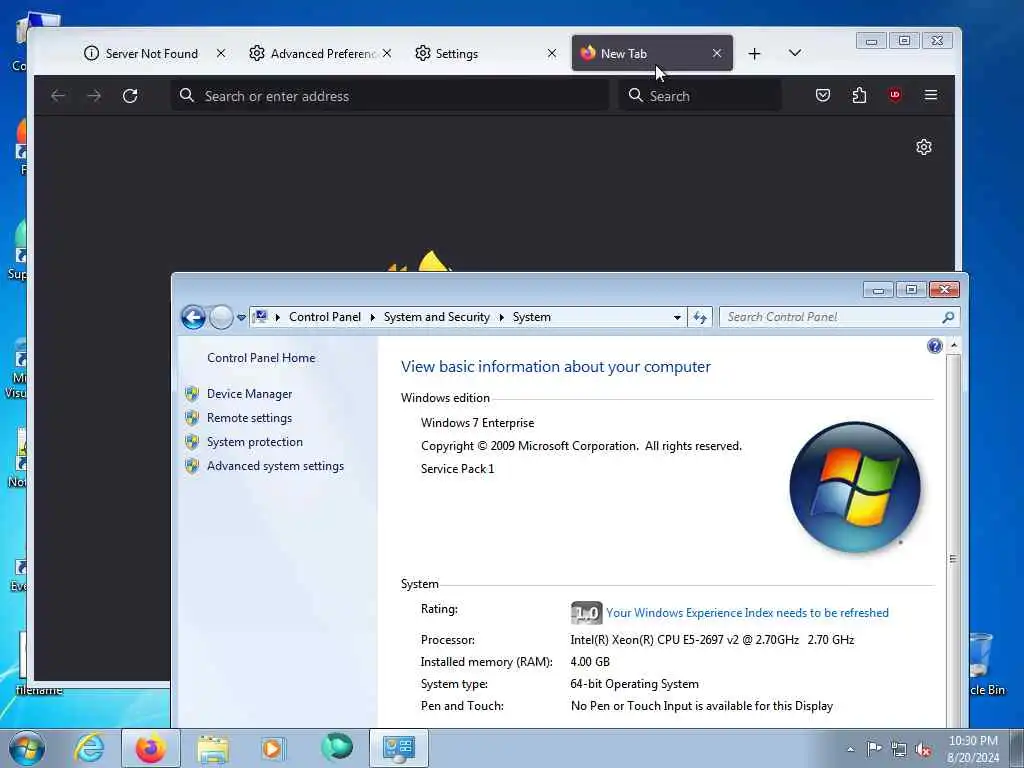The height and width of the screenshot is (768, 1024).
Task: Refresh the Control Panel System page
Action: (x=699, y=317)
